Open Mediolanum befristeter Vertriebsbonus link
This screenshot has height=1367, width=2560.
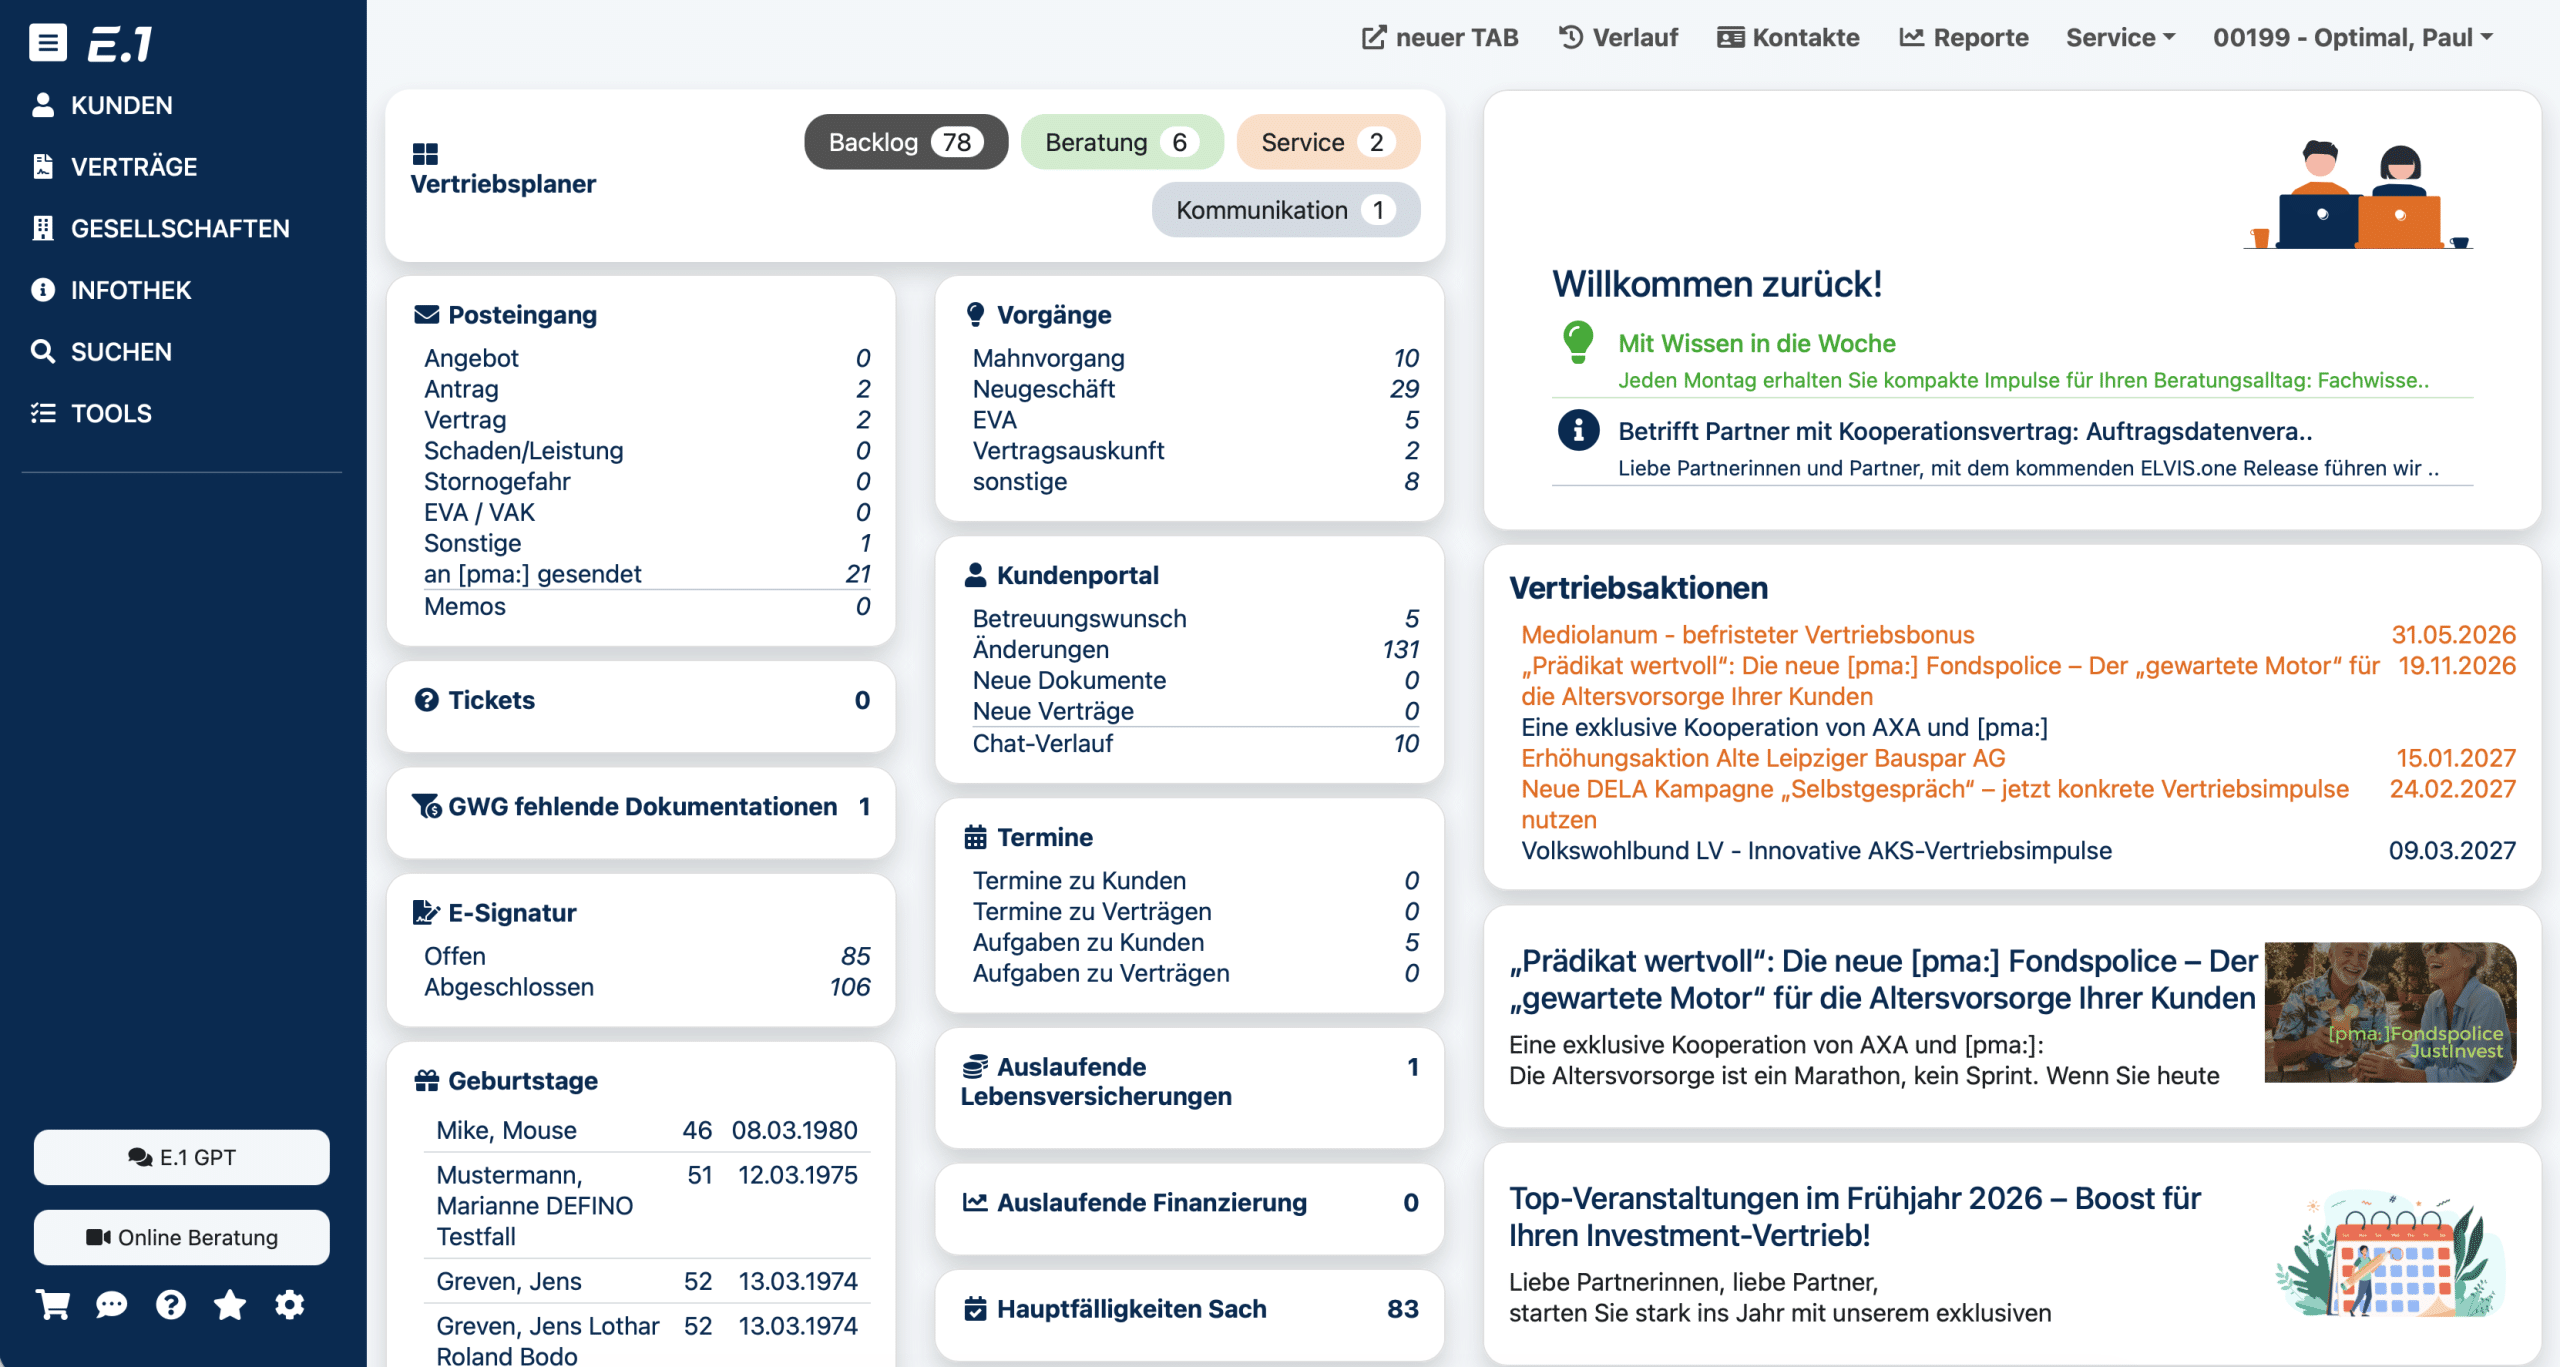[x=1747, y=635]
